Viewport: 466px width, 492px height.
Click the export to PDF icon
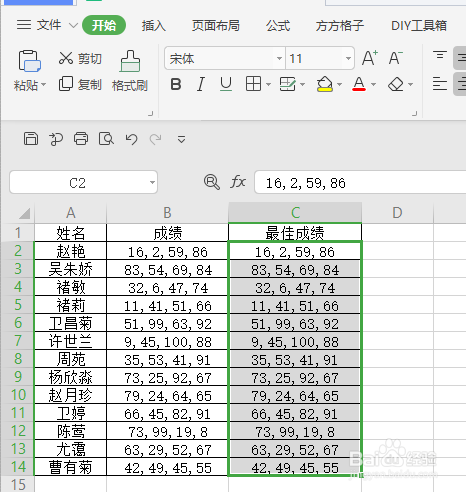coord(56,139)
